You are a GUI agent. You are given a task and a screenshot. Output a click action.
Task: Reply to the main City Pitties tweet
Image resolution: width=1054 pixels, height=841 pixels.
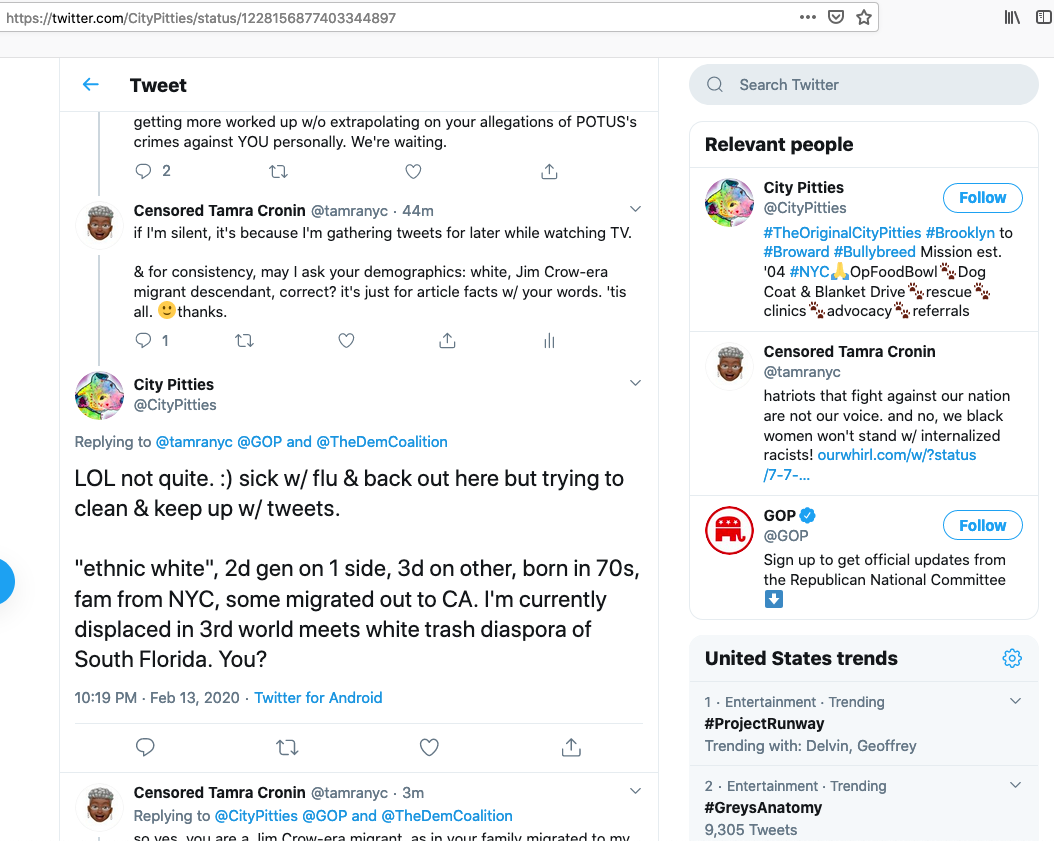(x=145, y=747)
